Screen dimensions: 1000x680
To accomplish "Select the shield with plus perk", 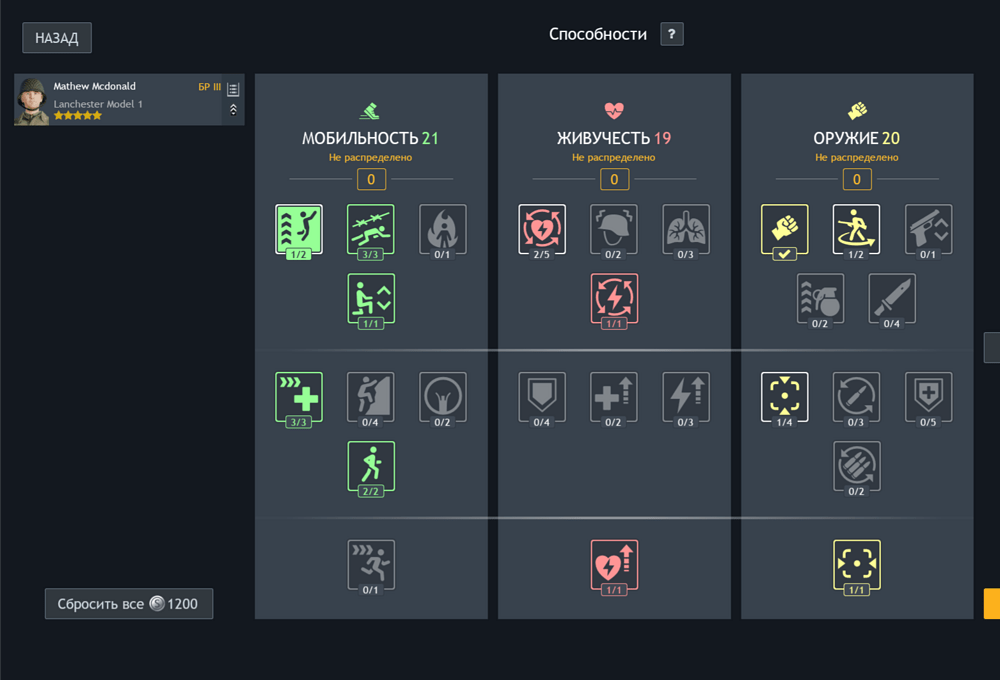I will [x=929, y=398].
